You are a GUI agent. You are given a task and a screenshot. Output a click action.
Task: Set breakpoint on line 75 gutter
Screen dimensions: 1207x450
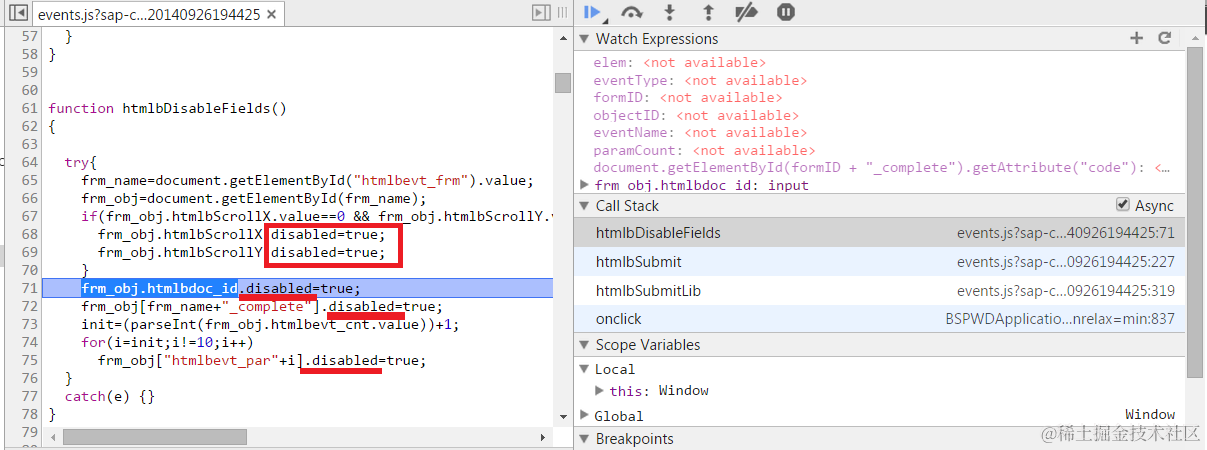click(x=29, y=360)
